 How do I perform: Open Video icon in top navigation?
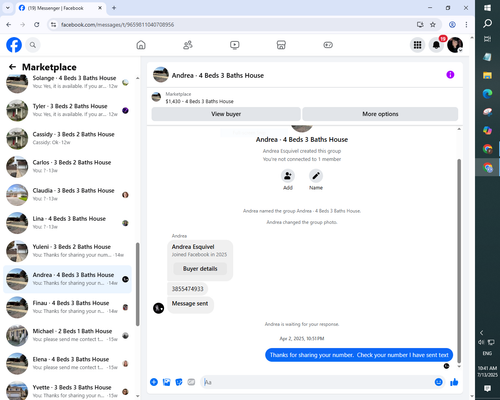235,45
